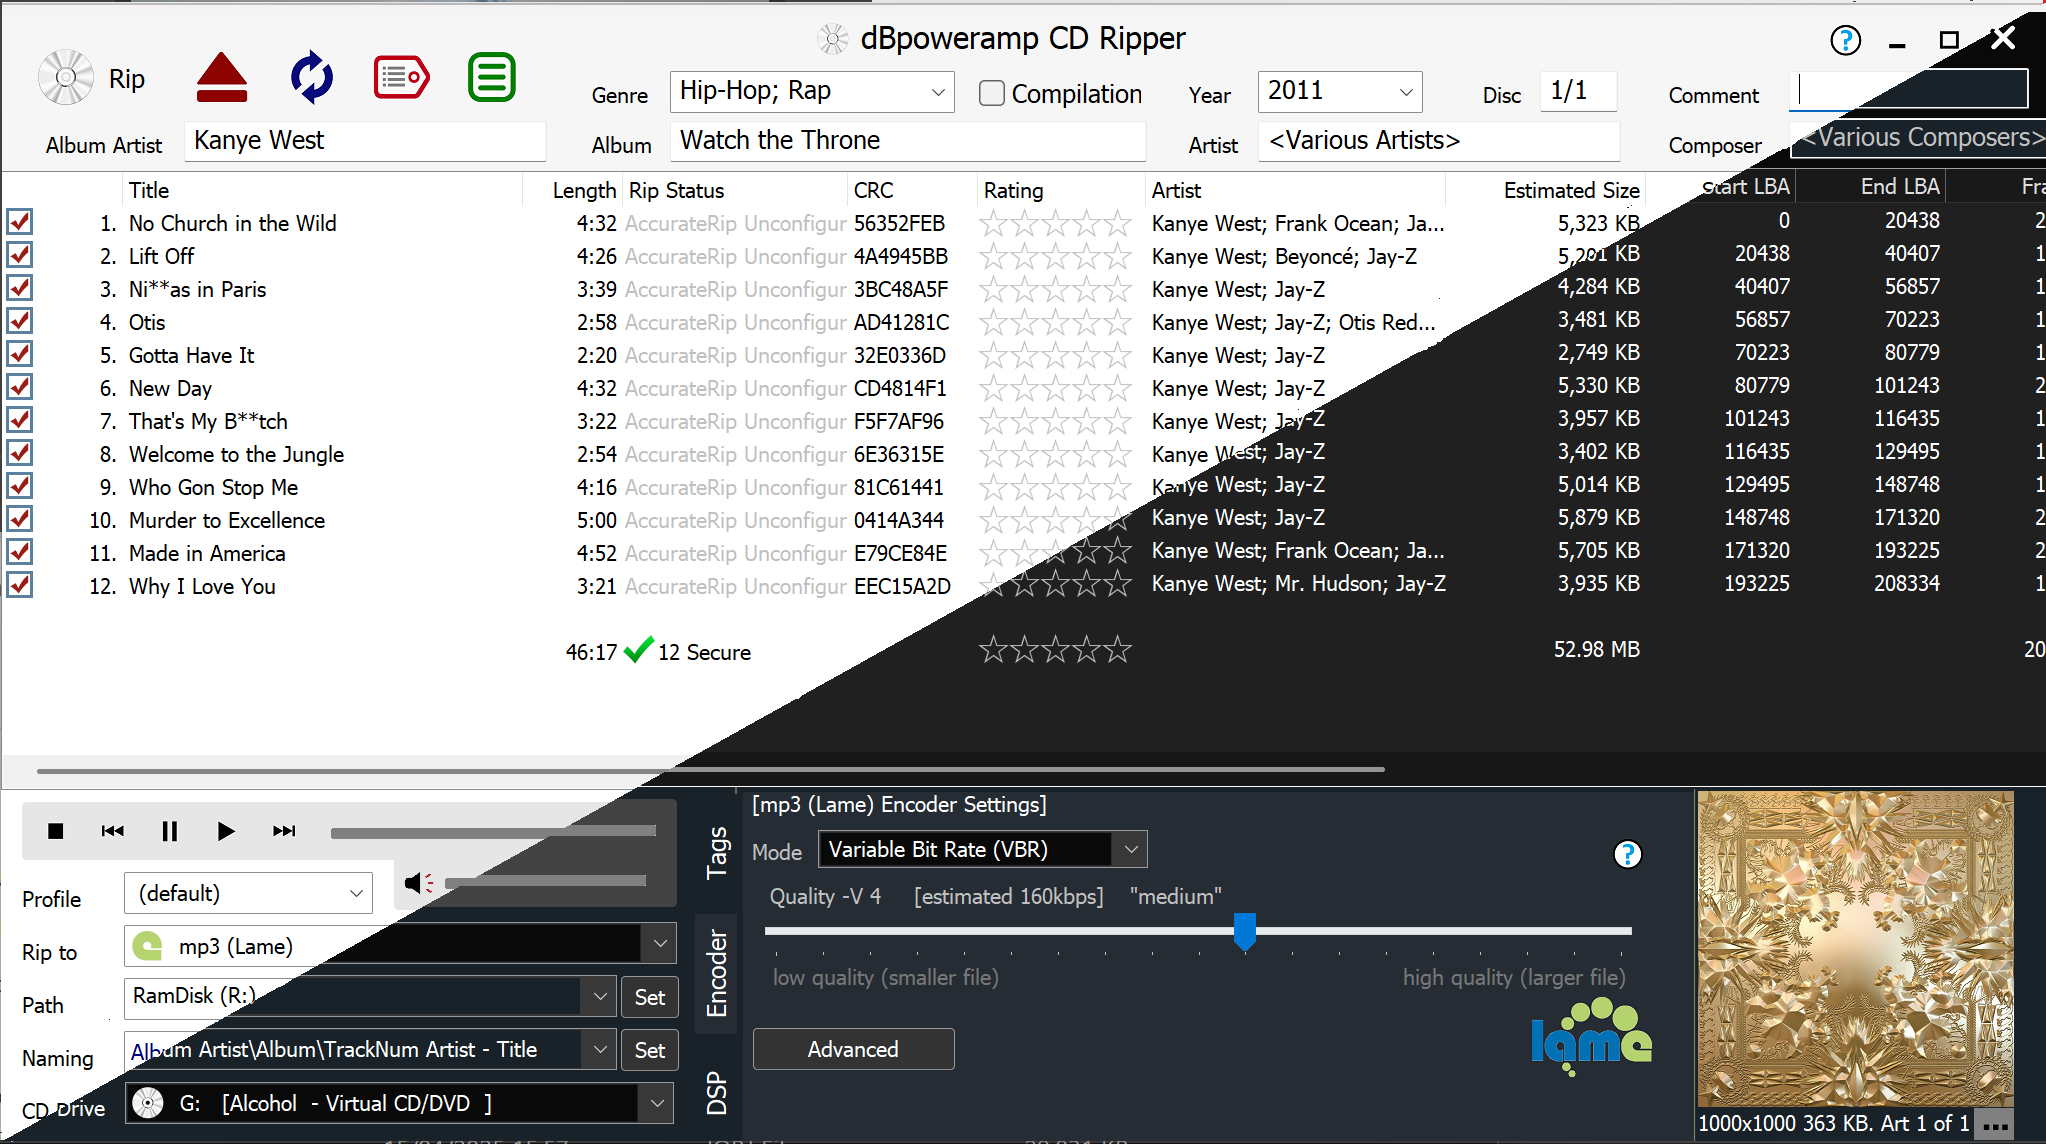Uncheck track Why I Love You
The height and width of the screenshot is (1144, 2046).
(20, 585)
